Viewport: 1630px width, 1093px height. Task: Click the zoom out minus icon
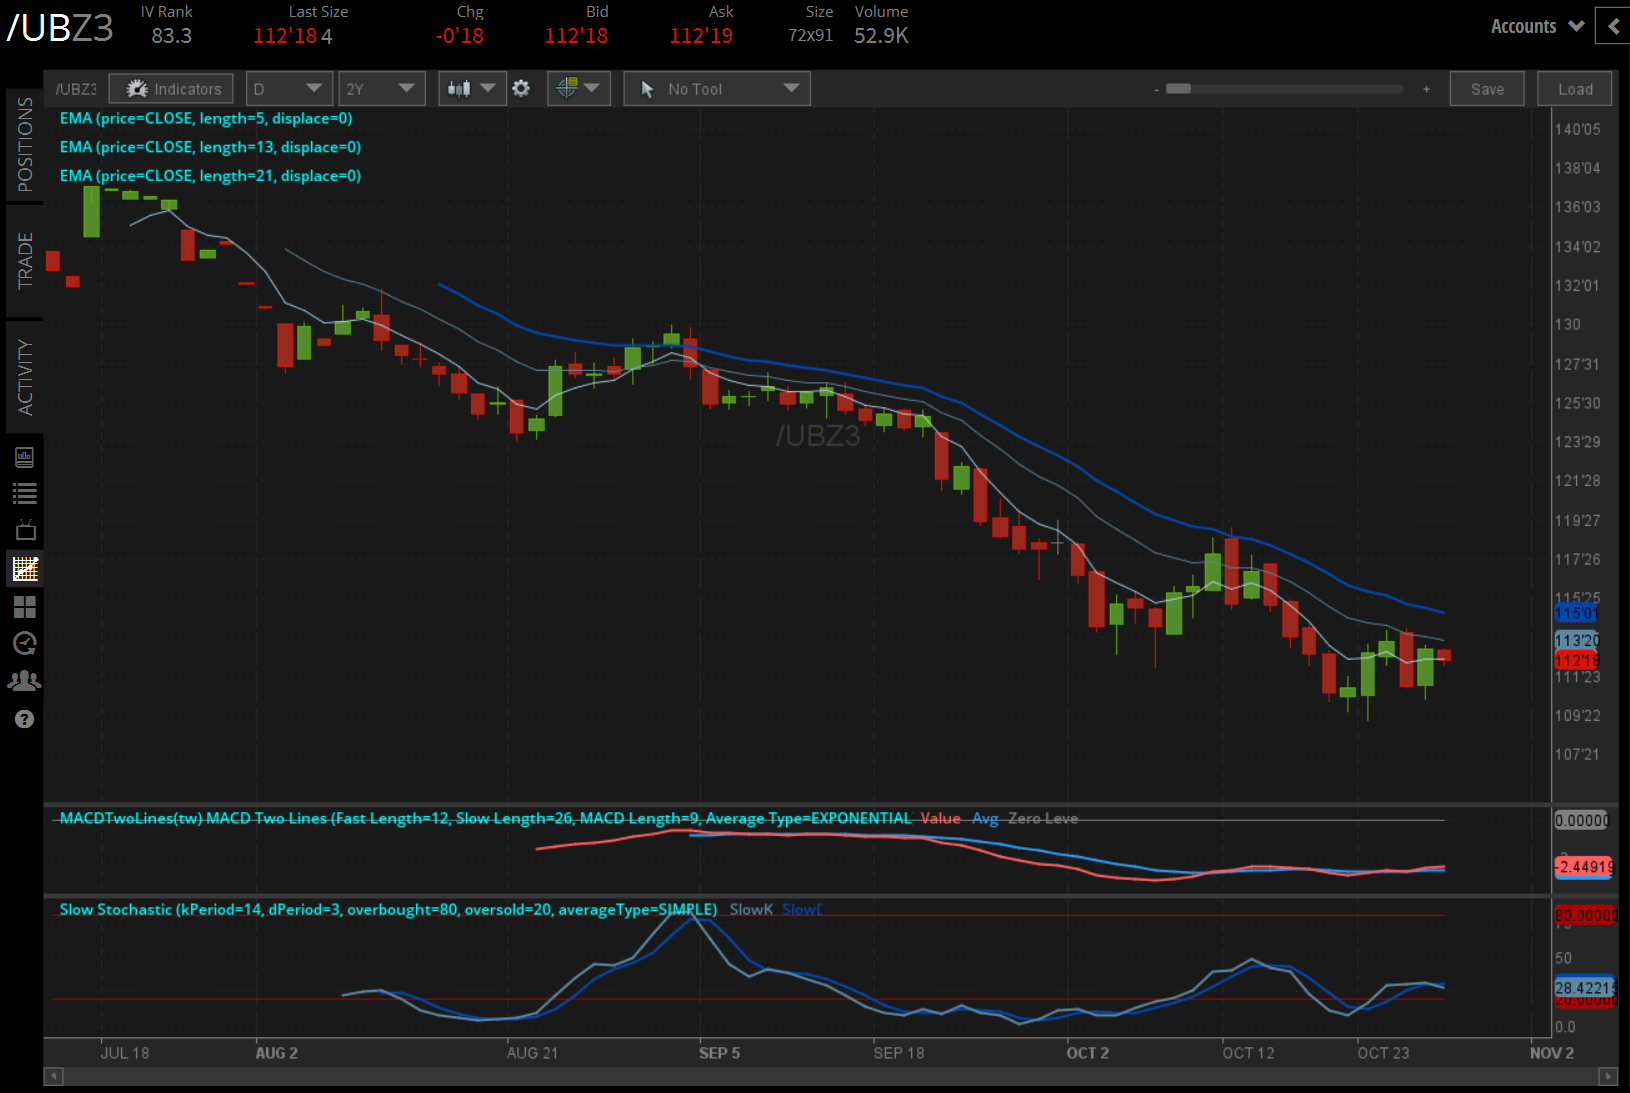(1156, 90)
